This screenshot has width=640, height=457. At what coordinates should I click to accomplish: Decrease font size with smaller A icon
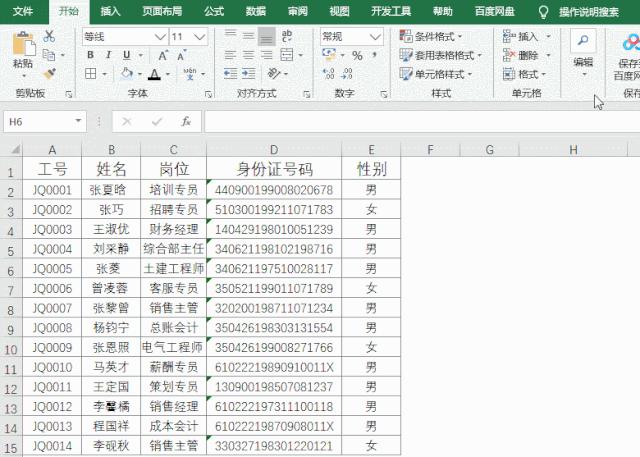point(182,55)
